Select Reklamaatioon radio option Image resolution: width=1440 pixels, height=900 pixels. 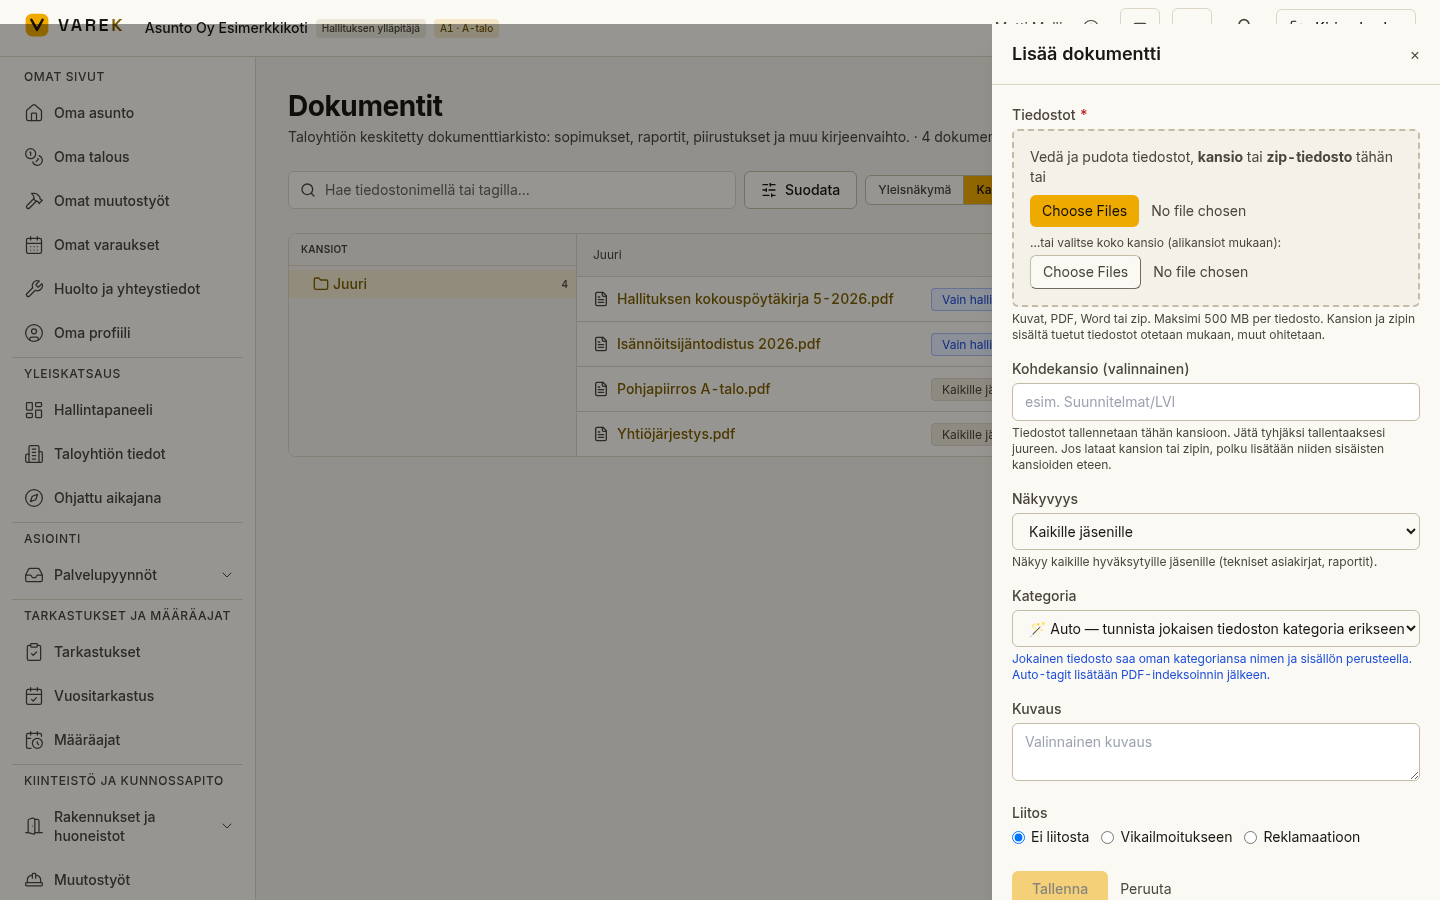coord(1250,838)
